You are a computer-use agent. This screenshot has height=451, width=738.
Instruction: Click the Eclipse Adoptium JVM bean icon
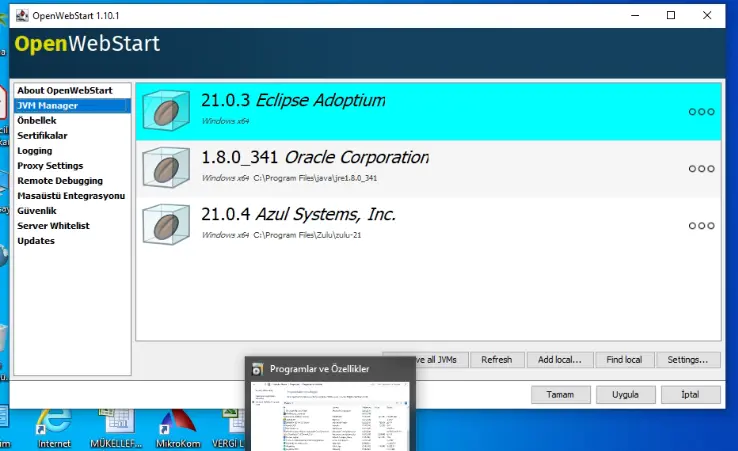click(x=166, y=111)
